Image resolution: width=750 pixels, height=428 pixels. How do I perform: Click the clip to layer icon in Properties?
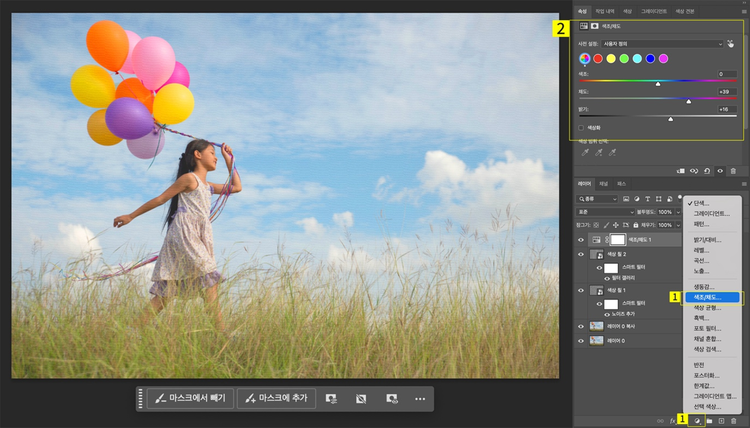681,171
